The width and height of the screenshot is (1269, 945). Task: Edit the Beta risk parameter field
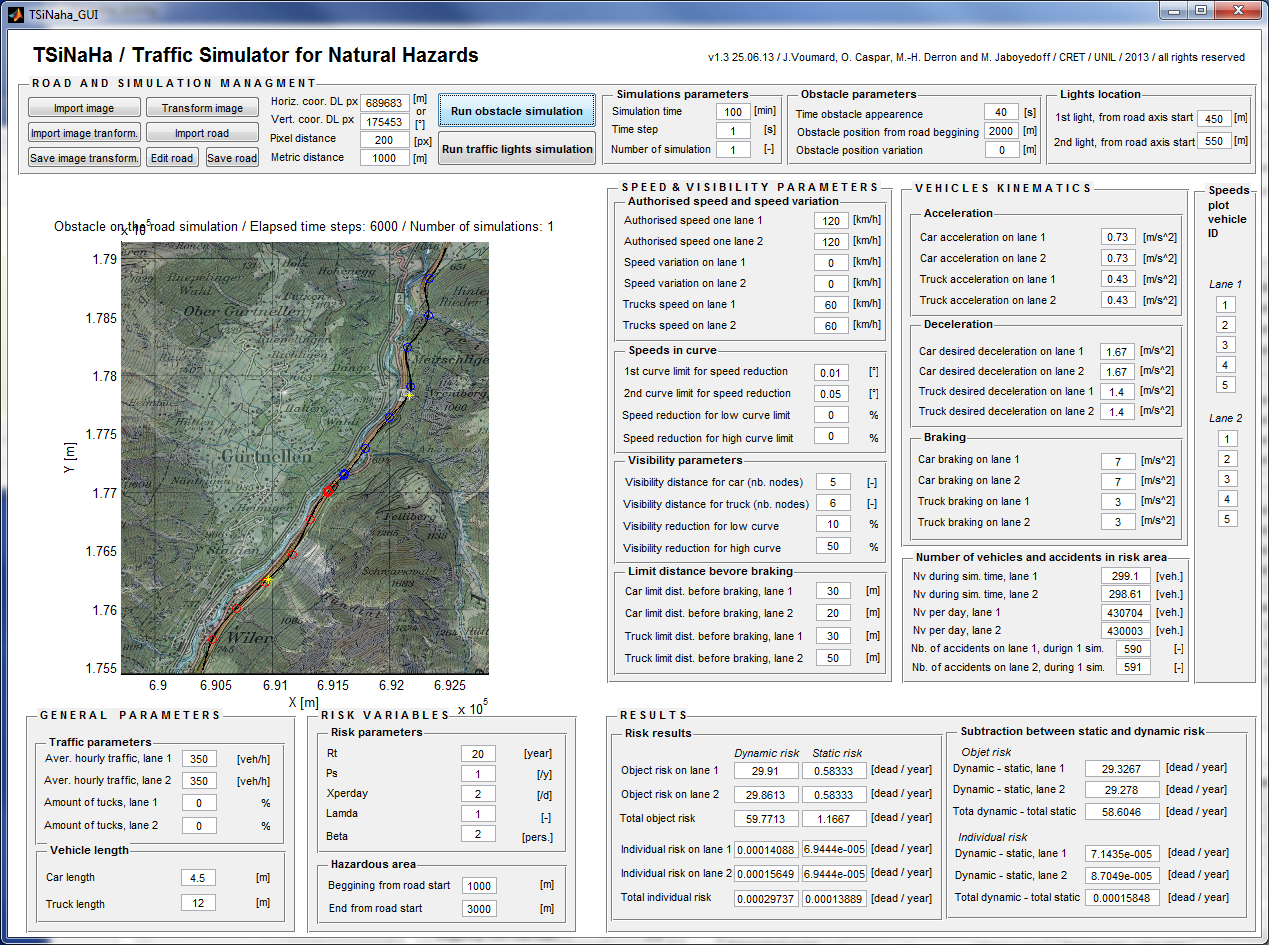tap(478, 834)
